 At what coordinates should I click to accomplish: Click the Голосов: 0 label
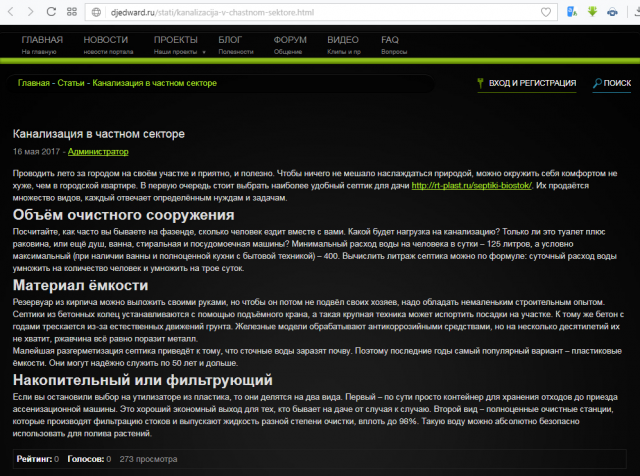point(89,459)
